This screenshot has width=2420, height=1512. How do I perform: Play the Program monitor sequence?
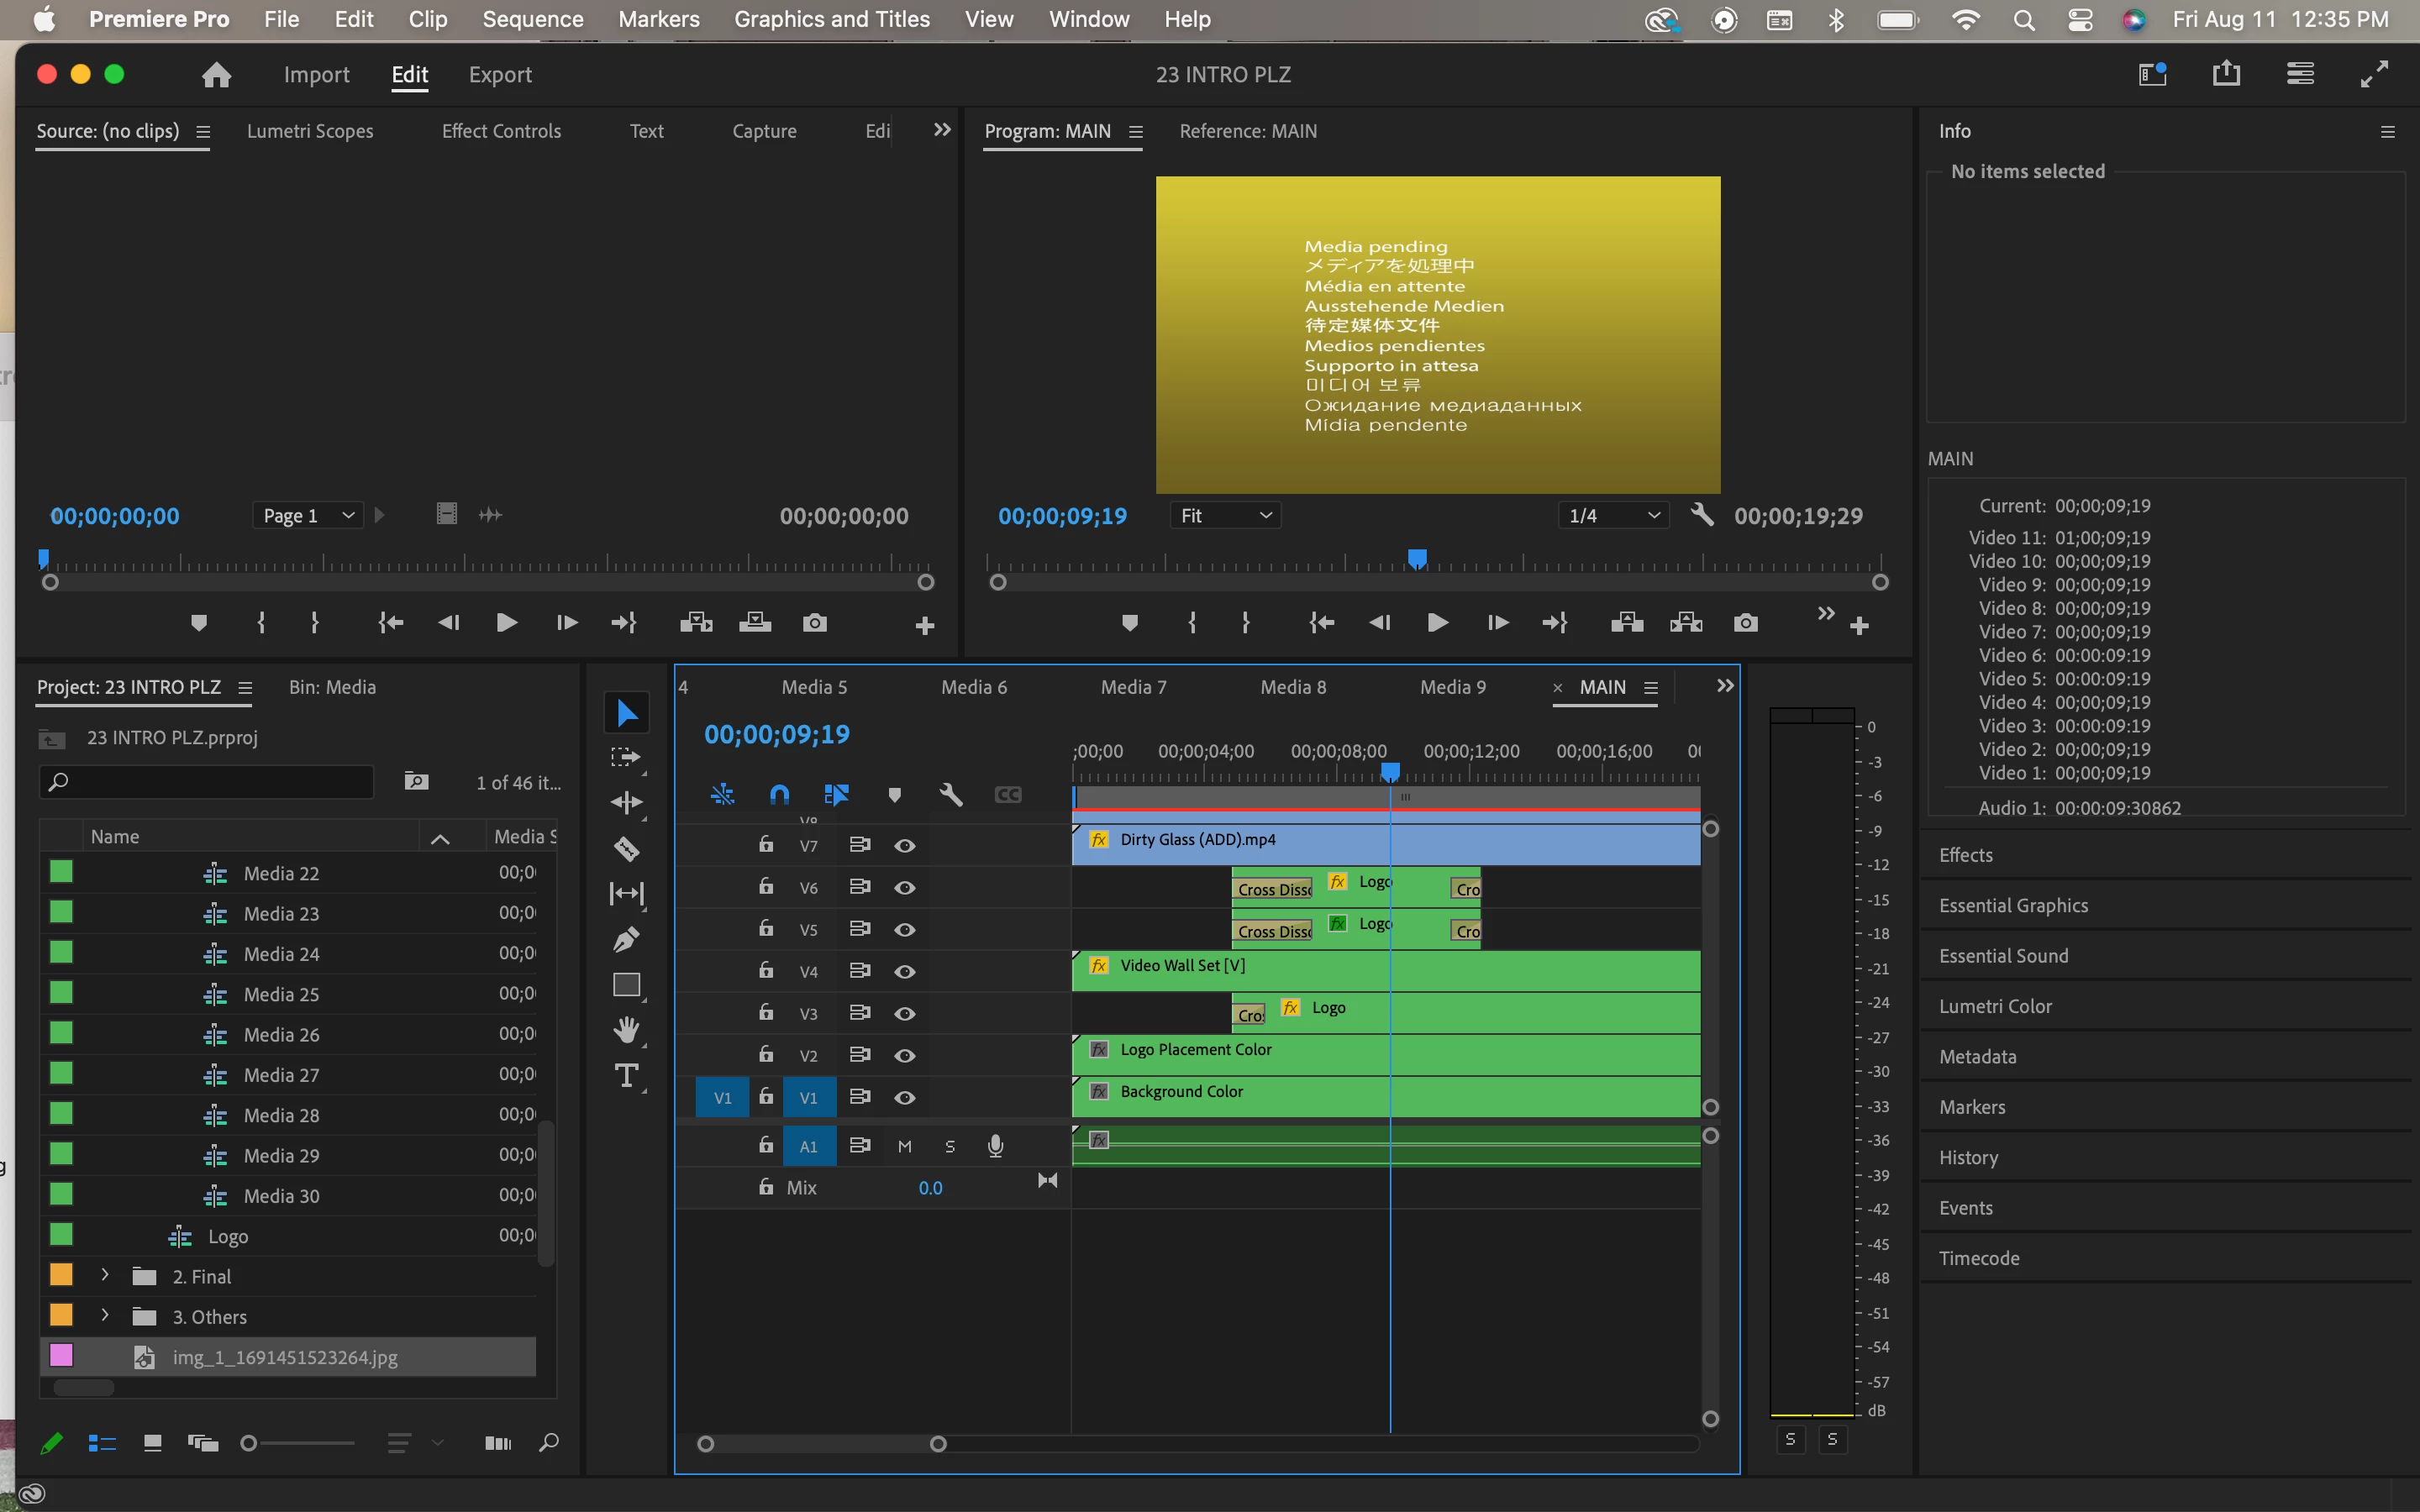pos(1437,623)
